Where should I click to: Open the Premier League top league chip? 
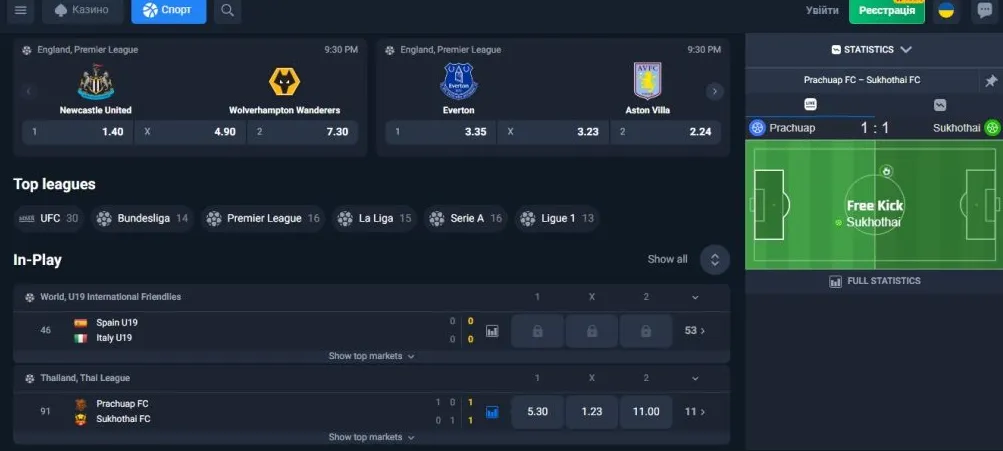pyautogui.click(x=263, y=219)
